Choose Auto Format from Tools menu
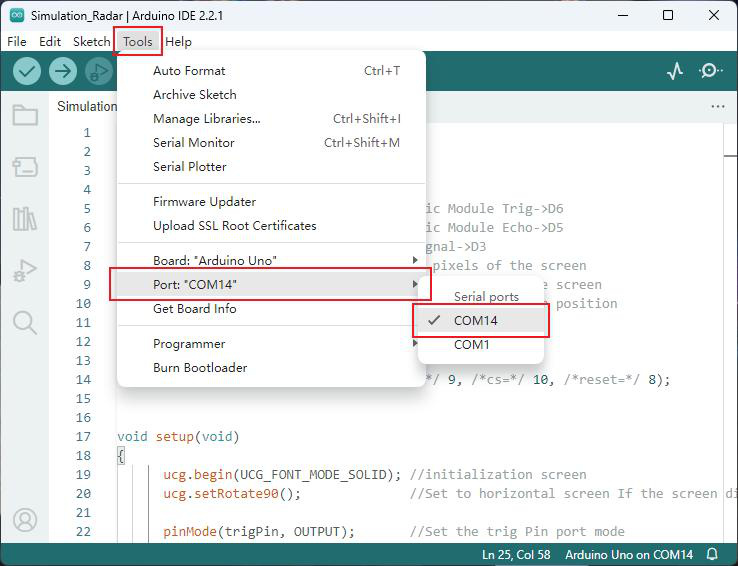738x566 pixels. coord(271,71)
